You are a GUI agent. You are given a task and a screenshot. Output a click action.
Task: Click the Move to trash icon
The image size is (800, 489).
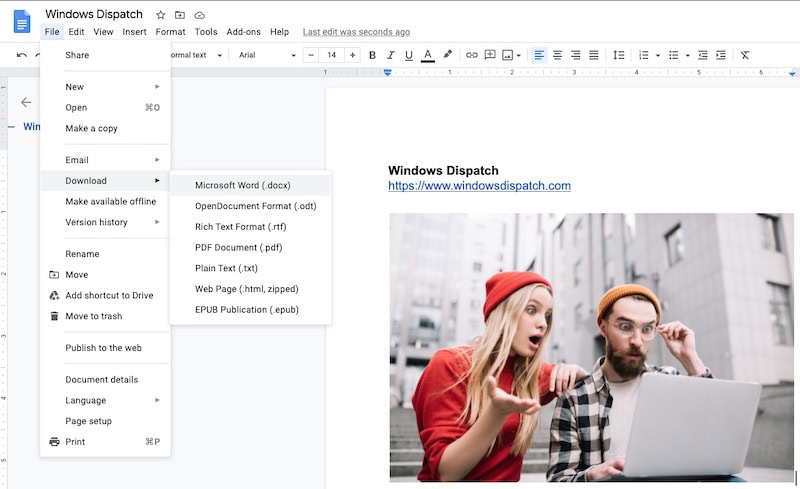54,316
